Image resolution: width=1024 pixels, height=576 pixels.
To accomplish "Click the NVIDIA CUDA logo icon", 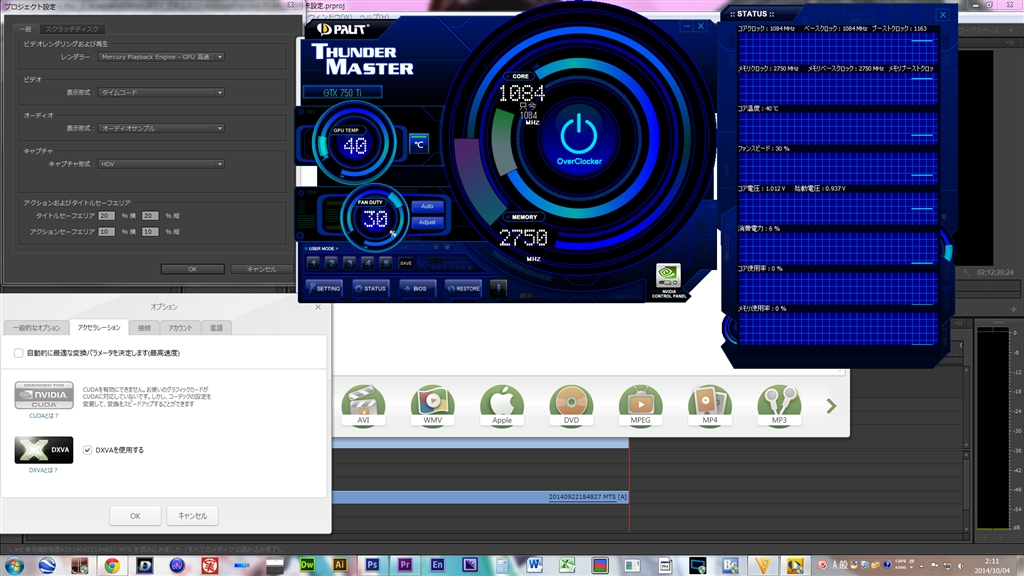I will tap(44, 395).
